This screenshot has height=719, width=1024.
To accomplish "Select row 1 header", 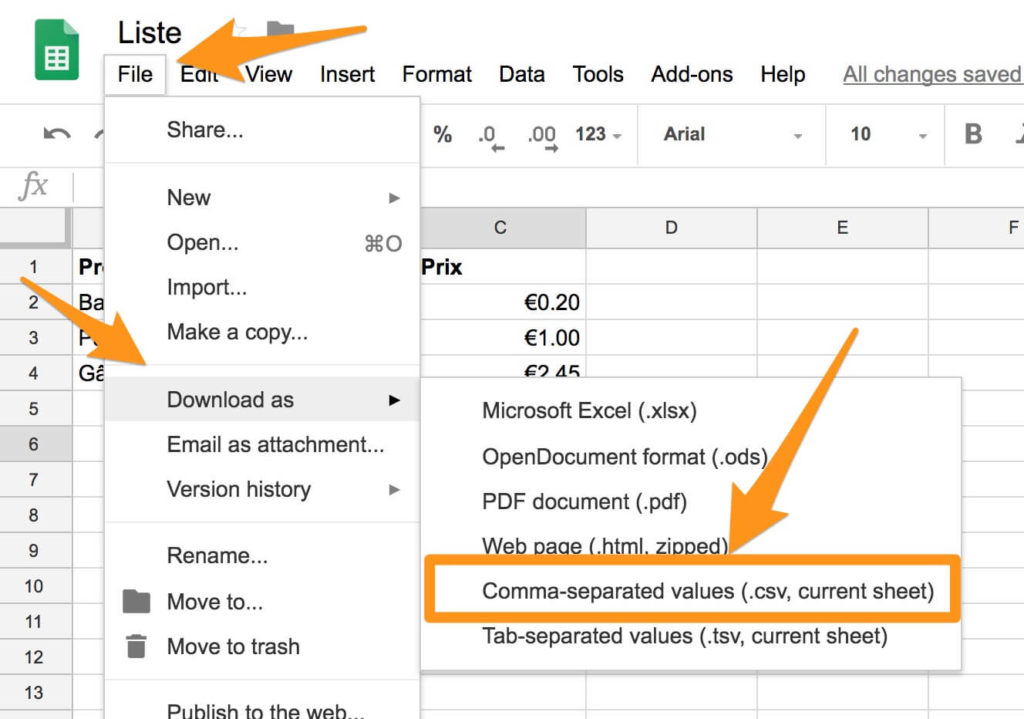I will coord(35,267).
